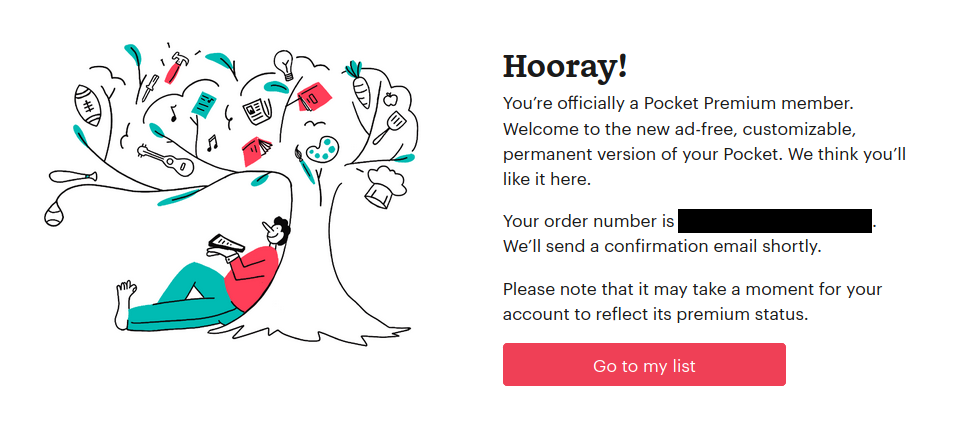Click the baseball bat illustration
Image resolution: width=962 pixels, height=428 pixels.
click(x=73, y=177)
